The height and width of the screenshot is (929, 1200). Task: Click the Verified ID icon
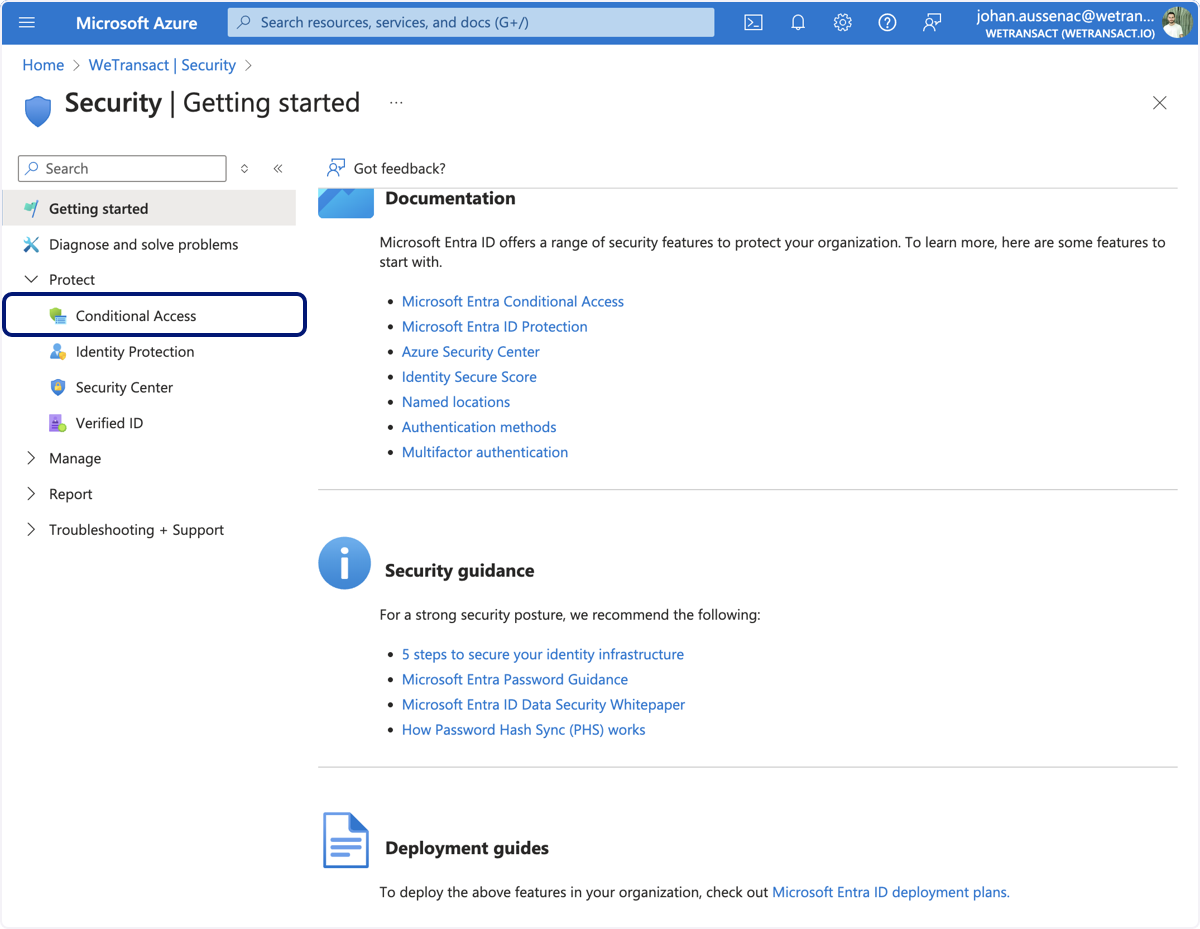point(58,423)
